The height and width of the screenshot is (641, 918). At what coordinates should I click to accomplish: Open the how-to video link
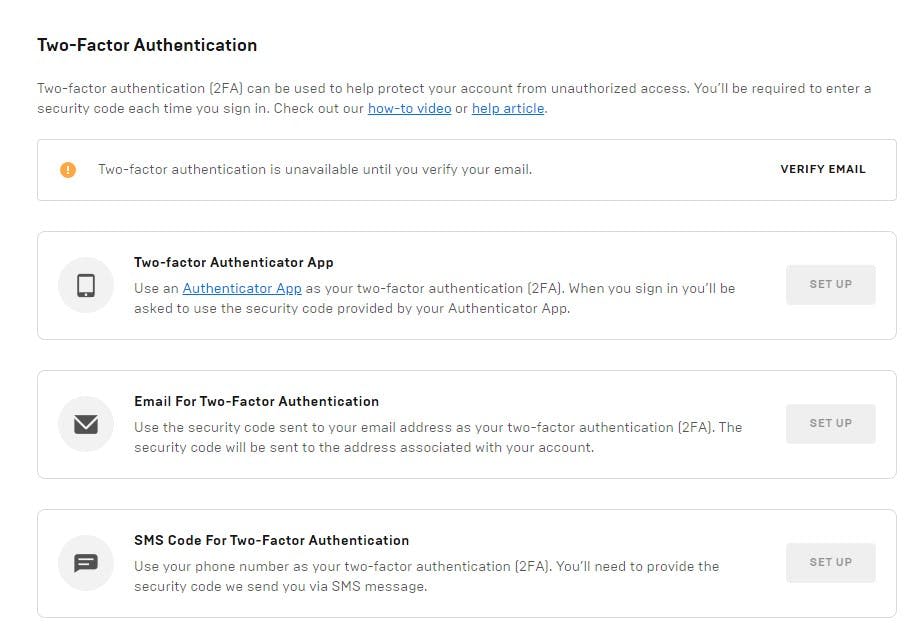409,108
